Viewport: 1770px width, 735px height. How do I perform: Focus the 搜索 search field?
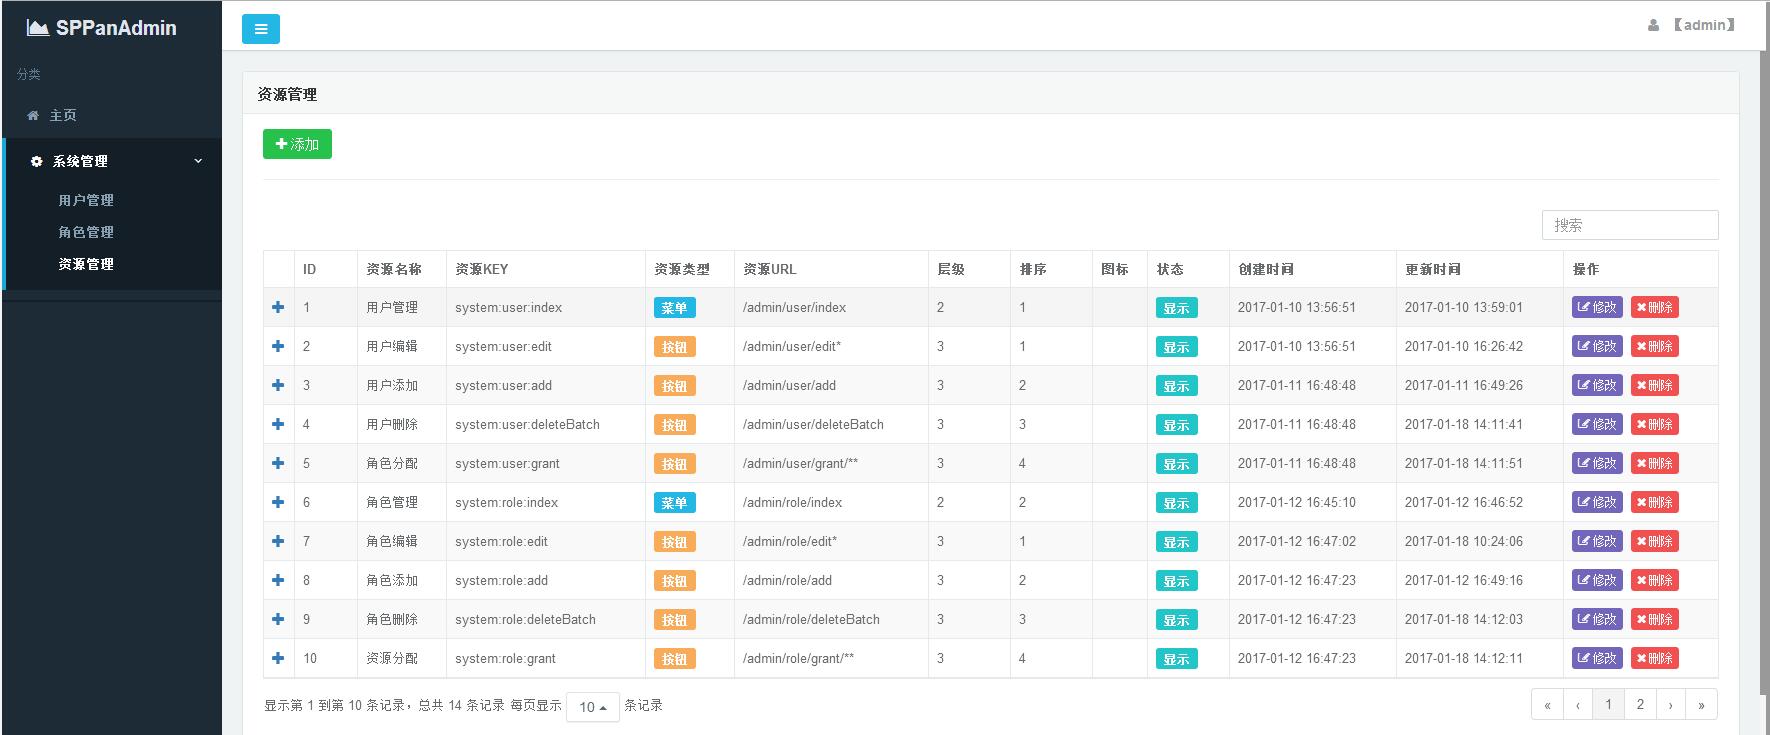(1630, 225)
